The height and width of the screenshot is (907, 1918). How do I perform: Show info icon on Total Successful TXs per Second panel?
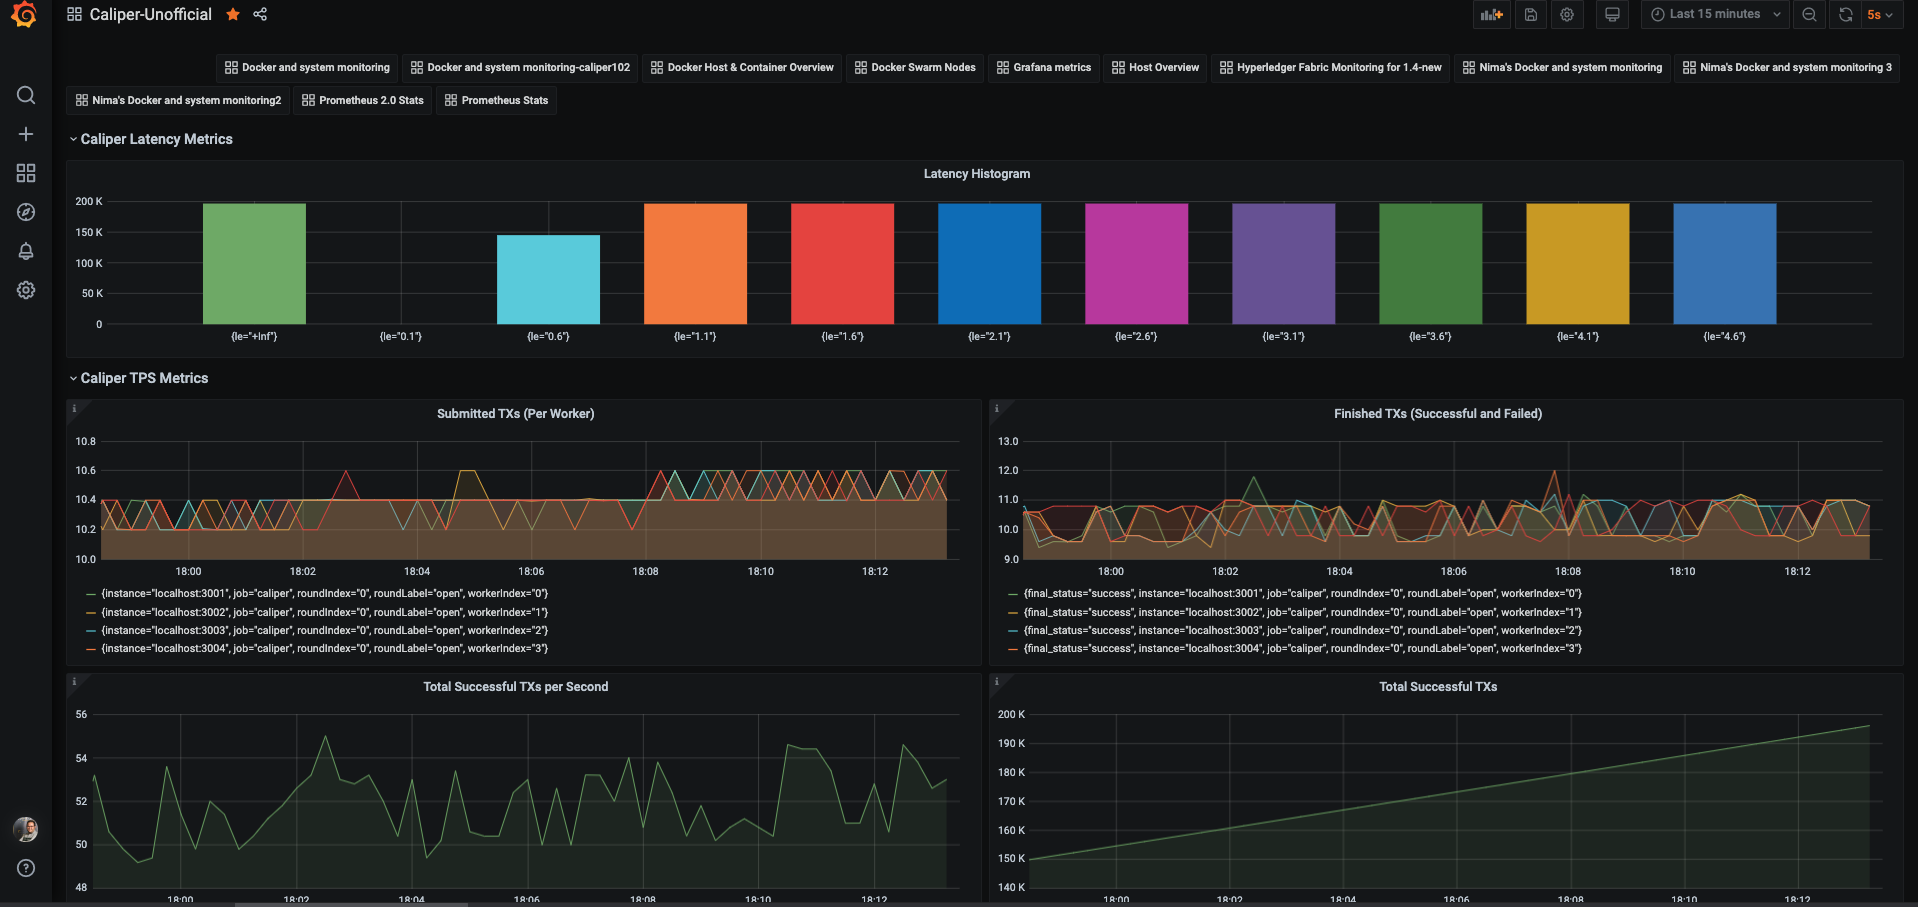pyautogui.click(x=74, y=681)
